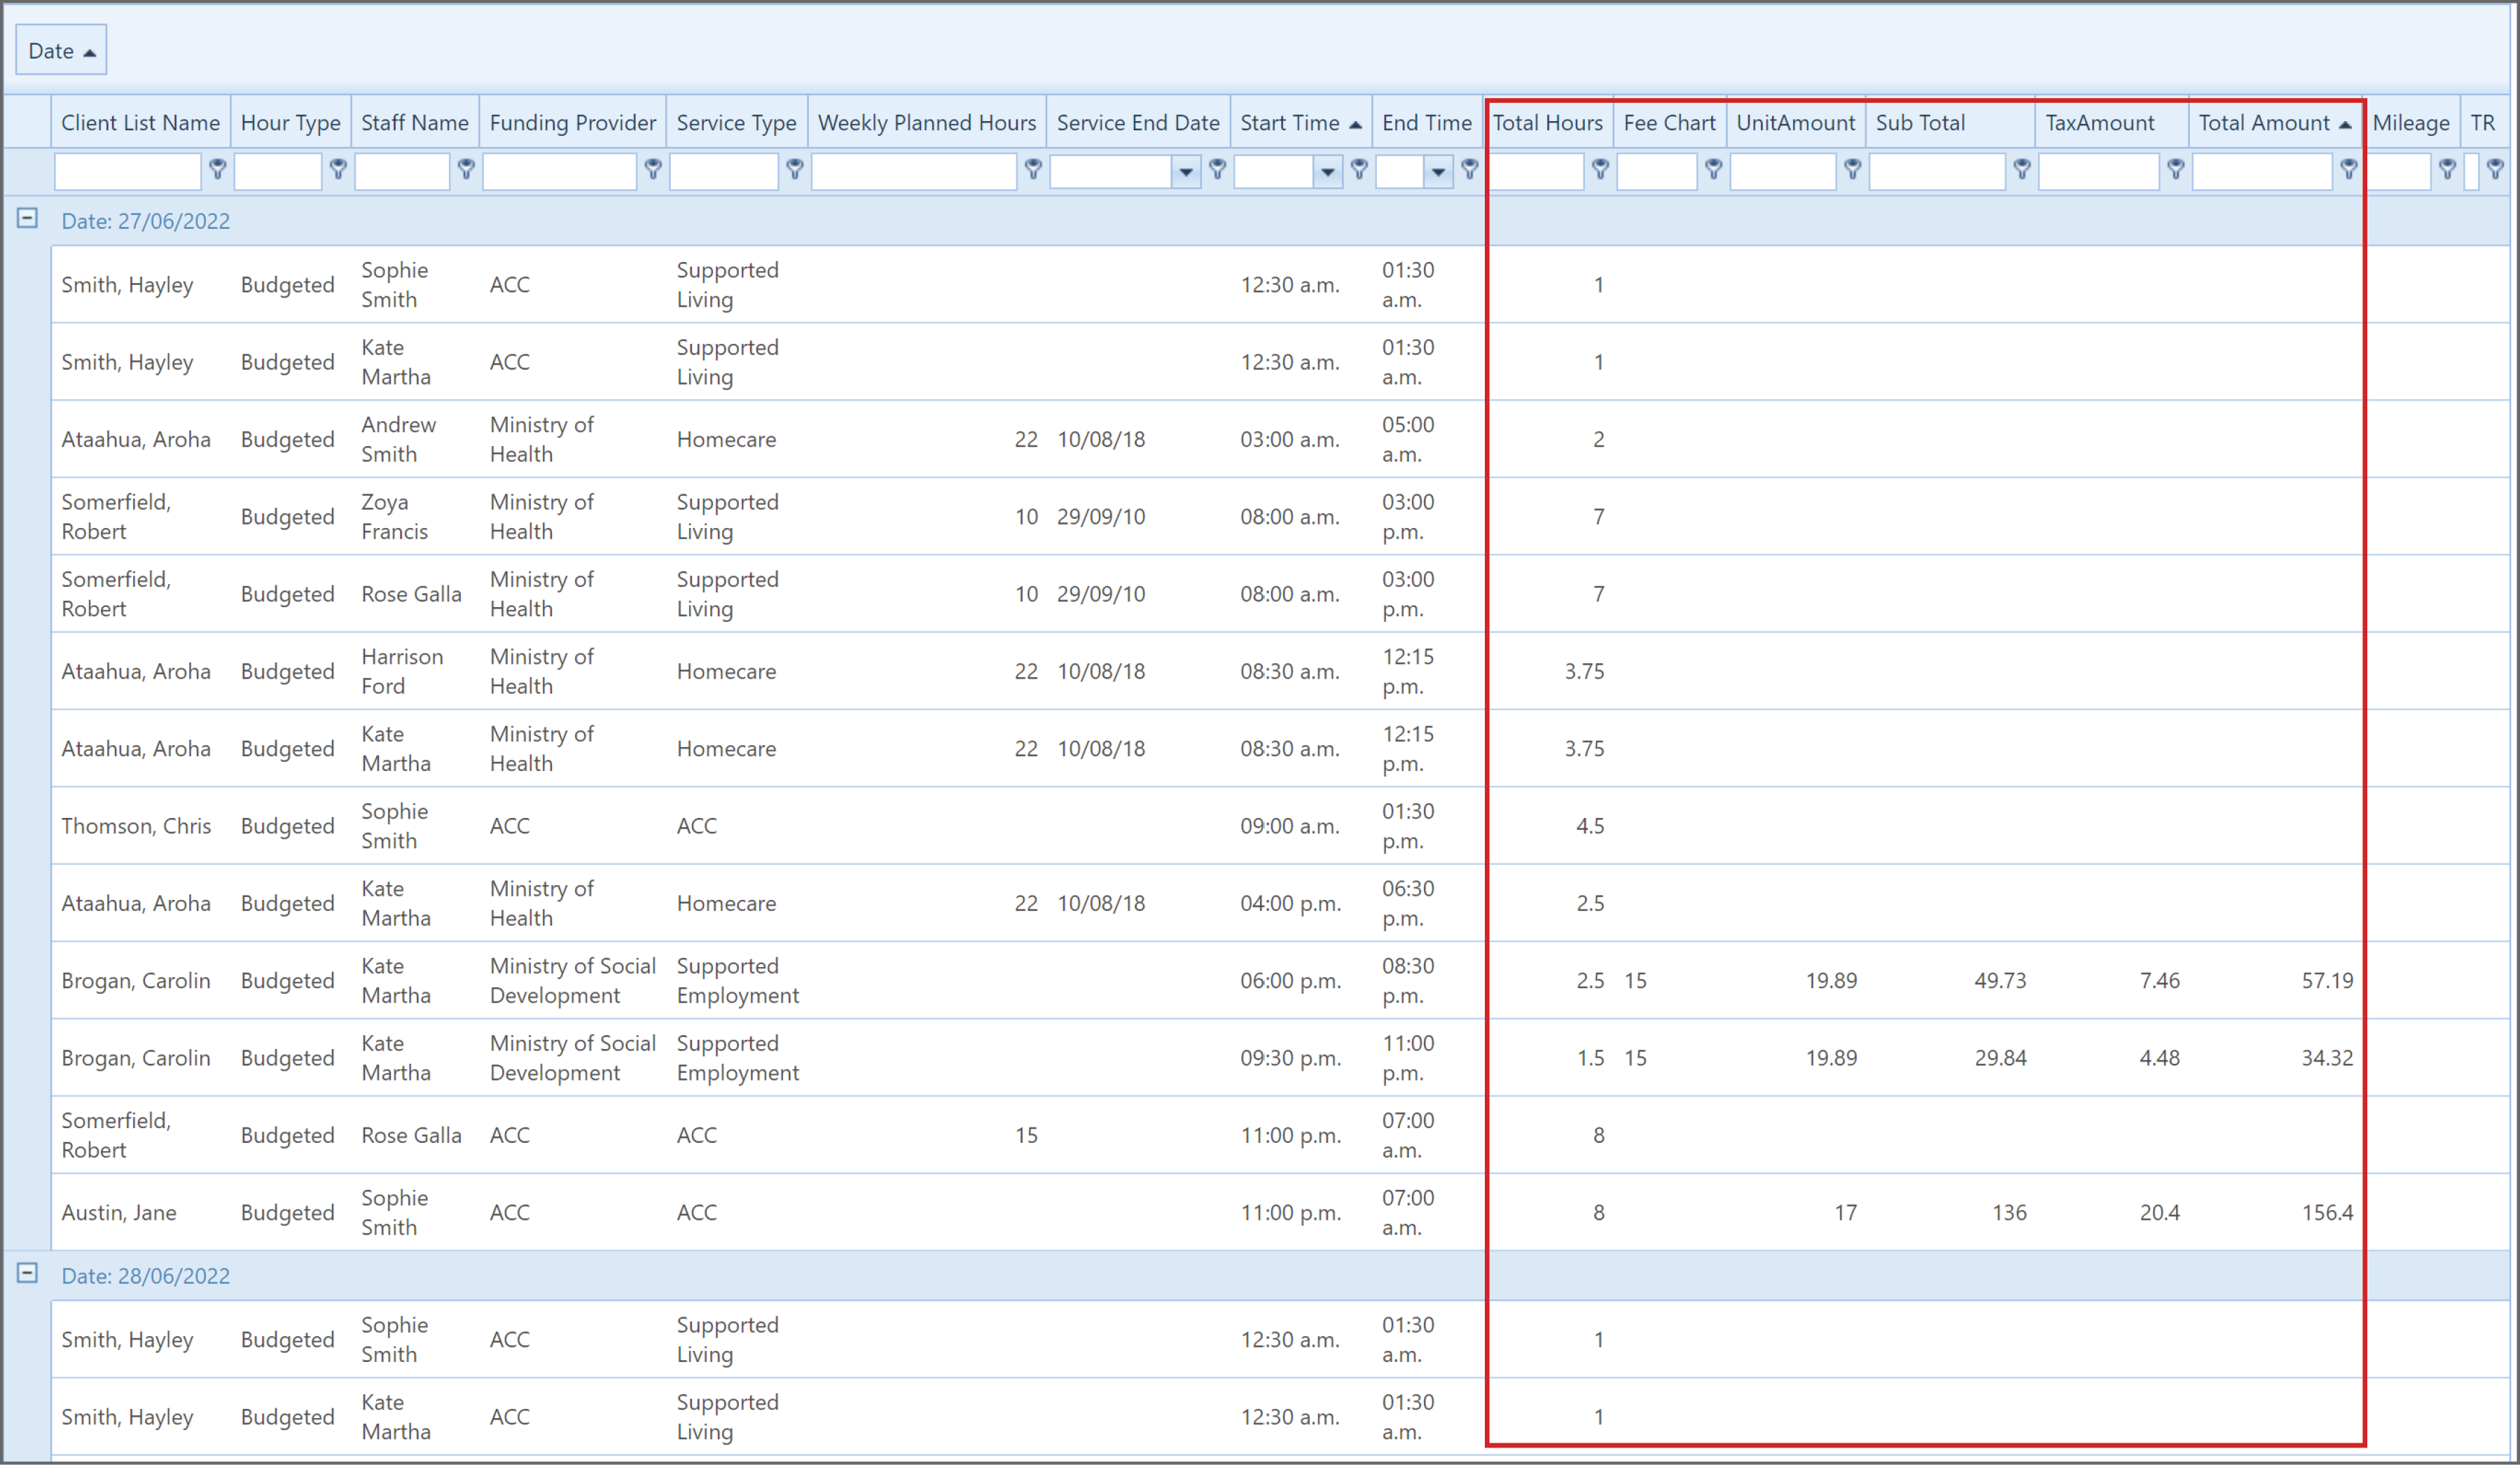Click the Date grouping button
The height and width of the screenshot is (1465, 2520).
61,50
